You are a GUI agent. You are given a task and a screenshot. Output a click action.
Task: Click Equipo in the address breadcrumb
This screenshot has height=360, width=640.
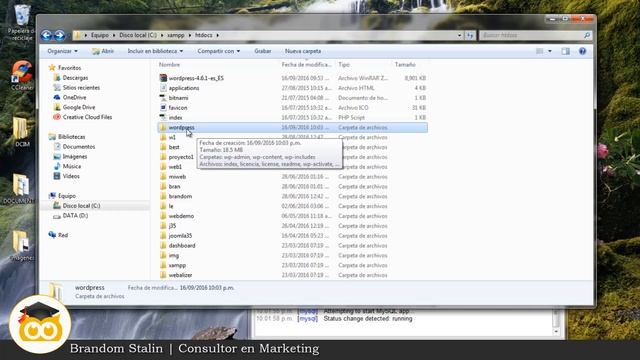click(x=100, y=36)
